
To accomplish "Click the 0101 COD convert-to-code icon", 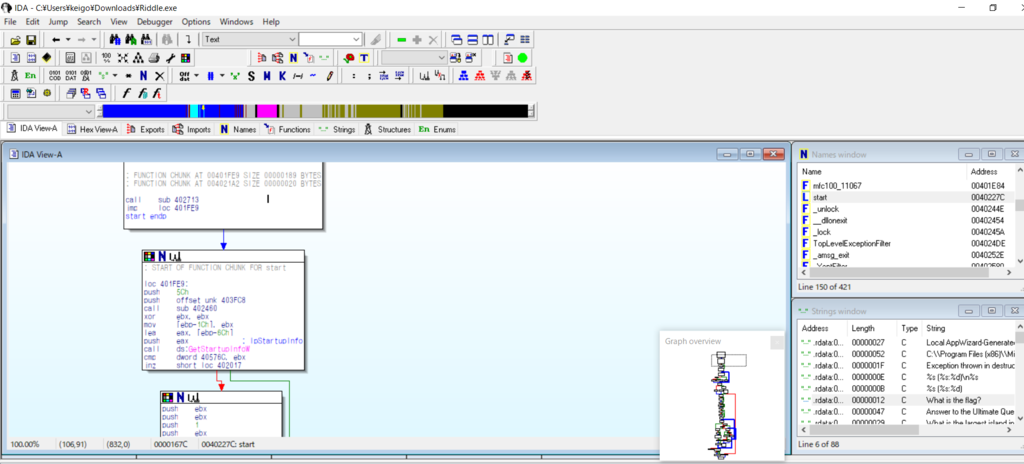I will 54,76.
